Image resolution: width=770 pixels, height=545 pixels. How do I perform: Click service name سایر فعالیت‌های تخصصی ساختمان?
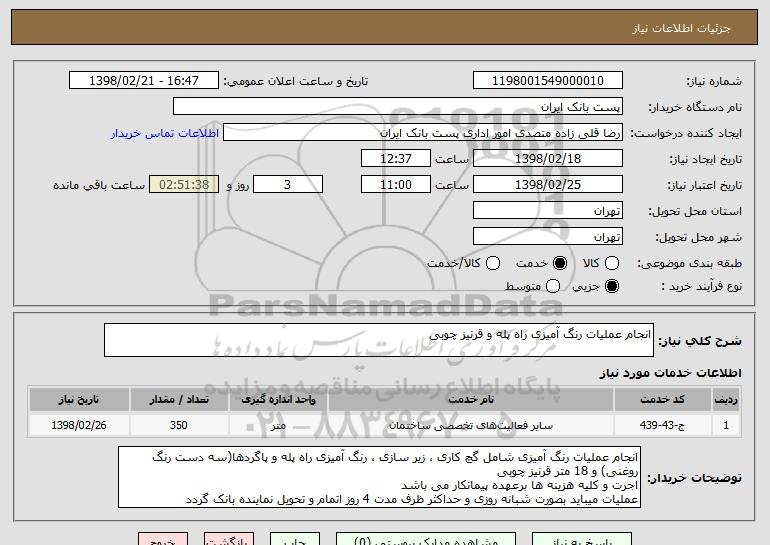pos(470,425)
